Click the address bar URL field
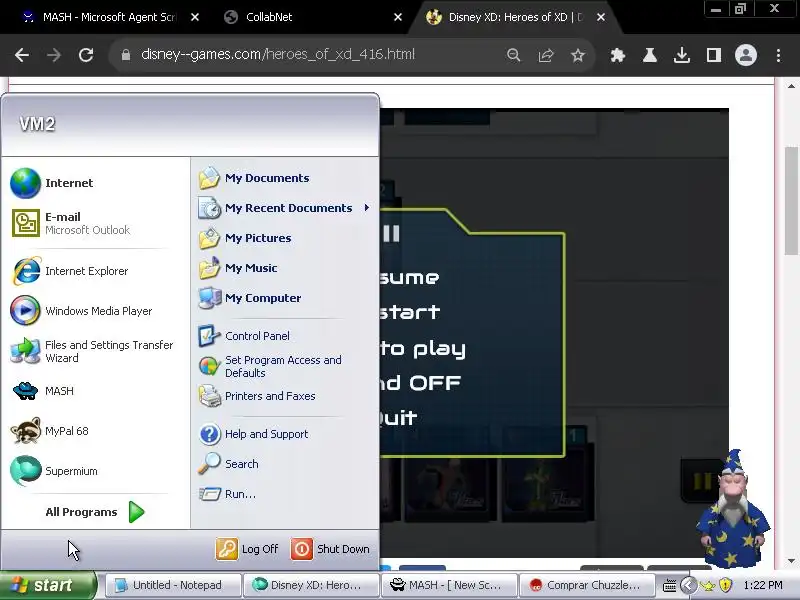This screenshot has height=600, width=800. click(278, 55)
